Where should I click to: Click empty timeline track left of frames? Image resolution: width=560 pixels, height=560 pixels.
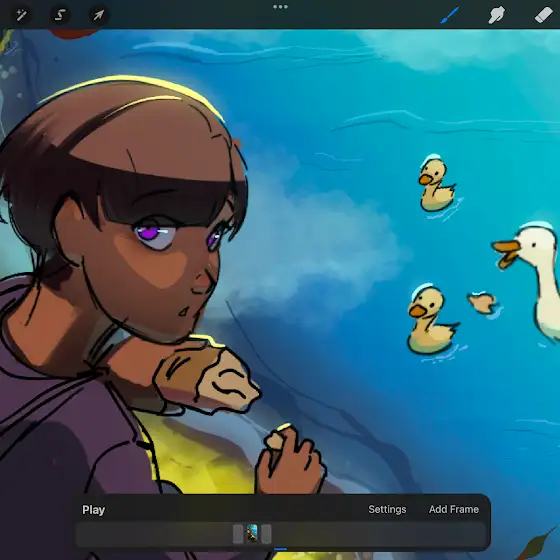coord(154,534)
